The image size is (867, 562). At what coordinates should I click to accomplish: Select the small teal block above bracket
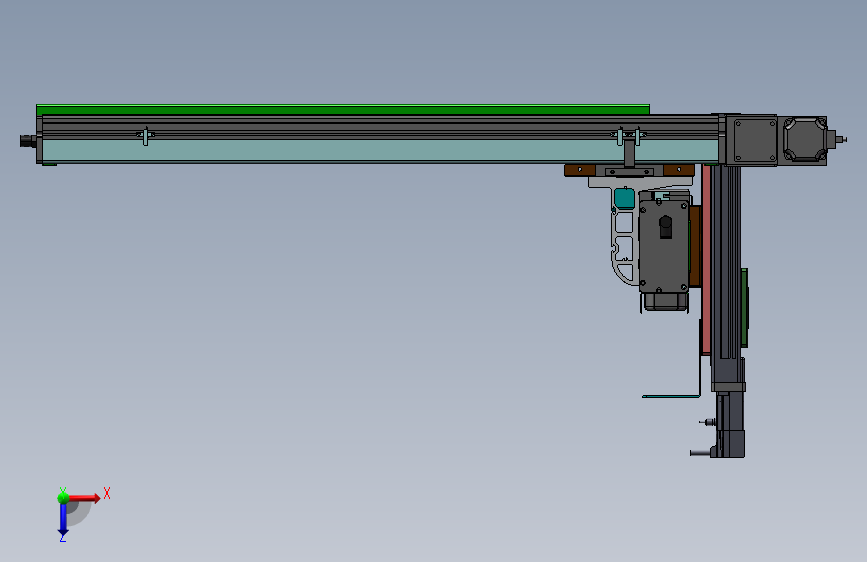(x=624, y=198)
